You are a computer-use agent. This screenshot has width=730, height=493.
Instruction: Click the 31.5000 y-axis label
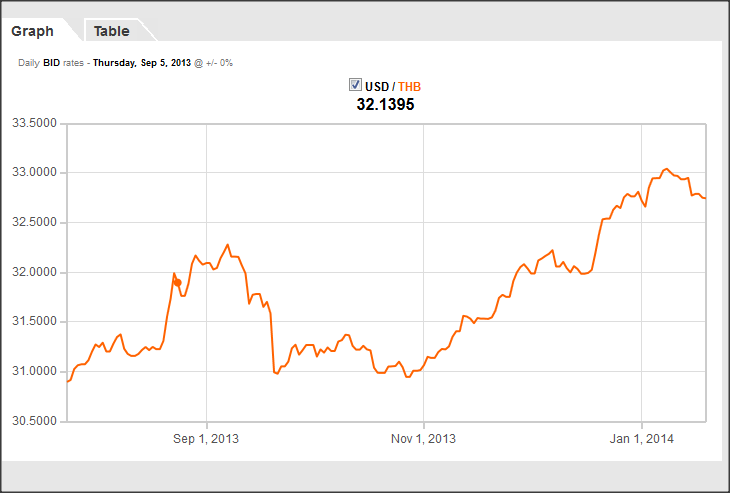click(33, 321)
